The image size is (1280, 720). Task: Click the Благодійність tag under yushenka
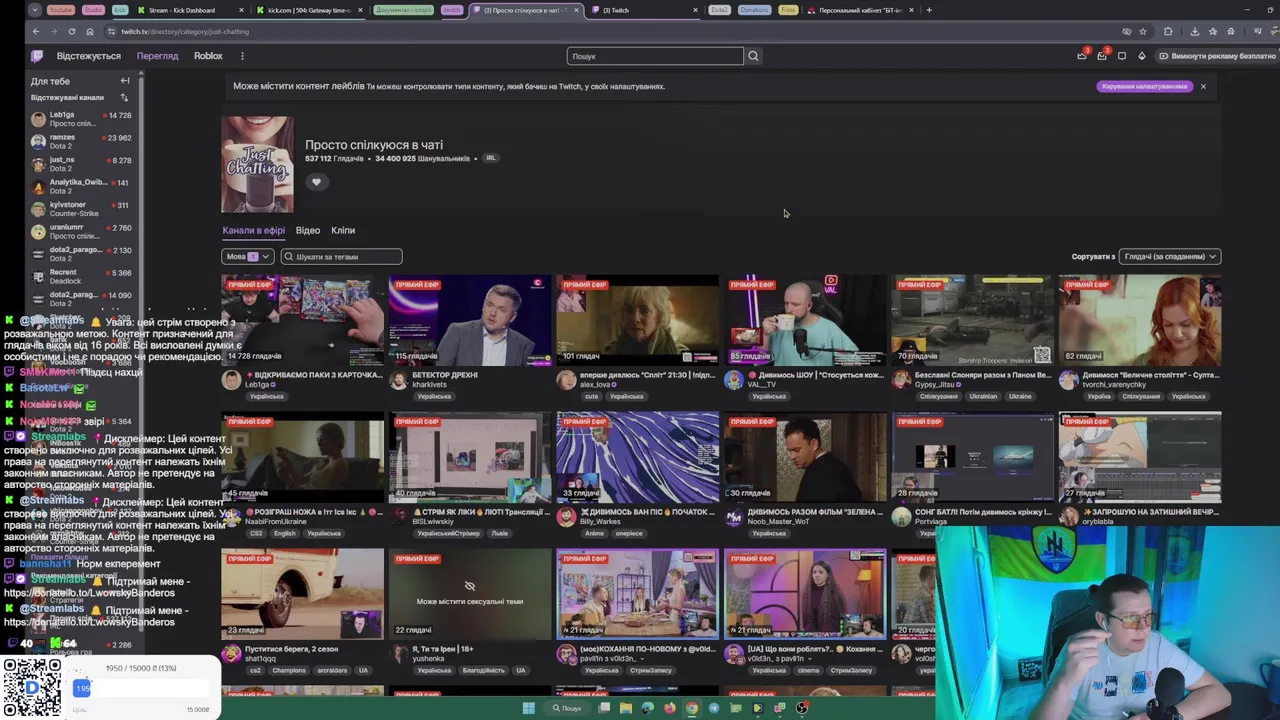(x=484, y=670)
